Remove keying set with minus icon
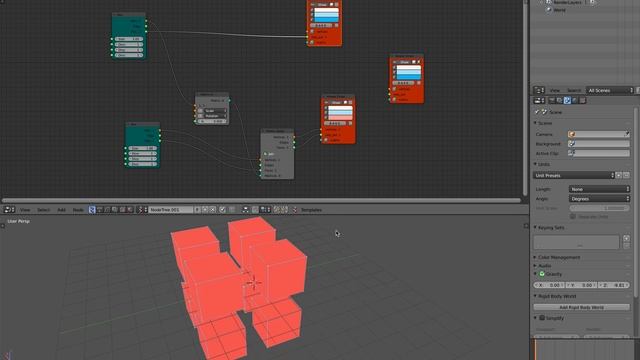This screenshot has width=640, height=360. [626, 245]
